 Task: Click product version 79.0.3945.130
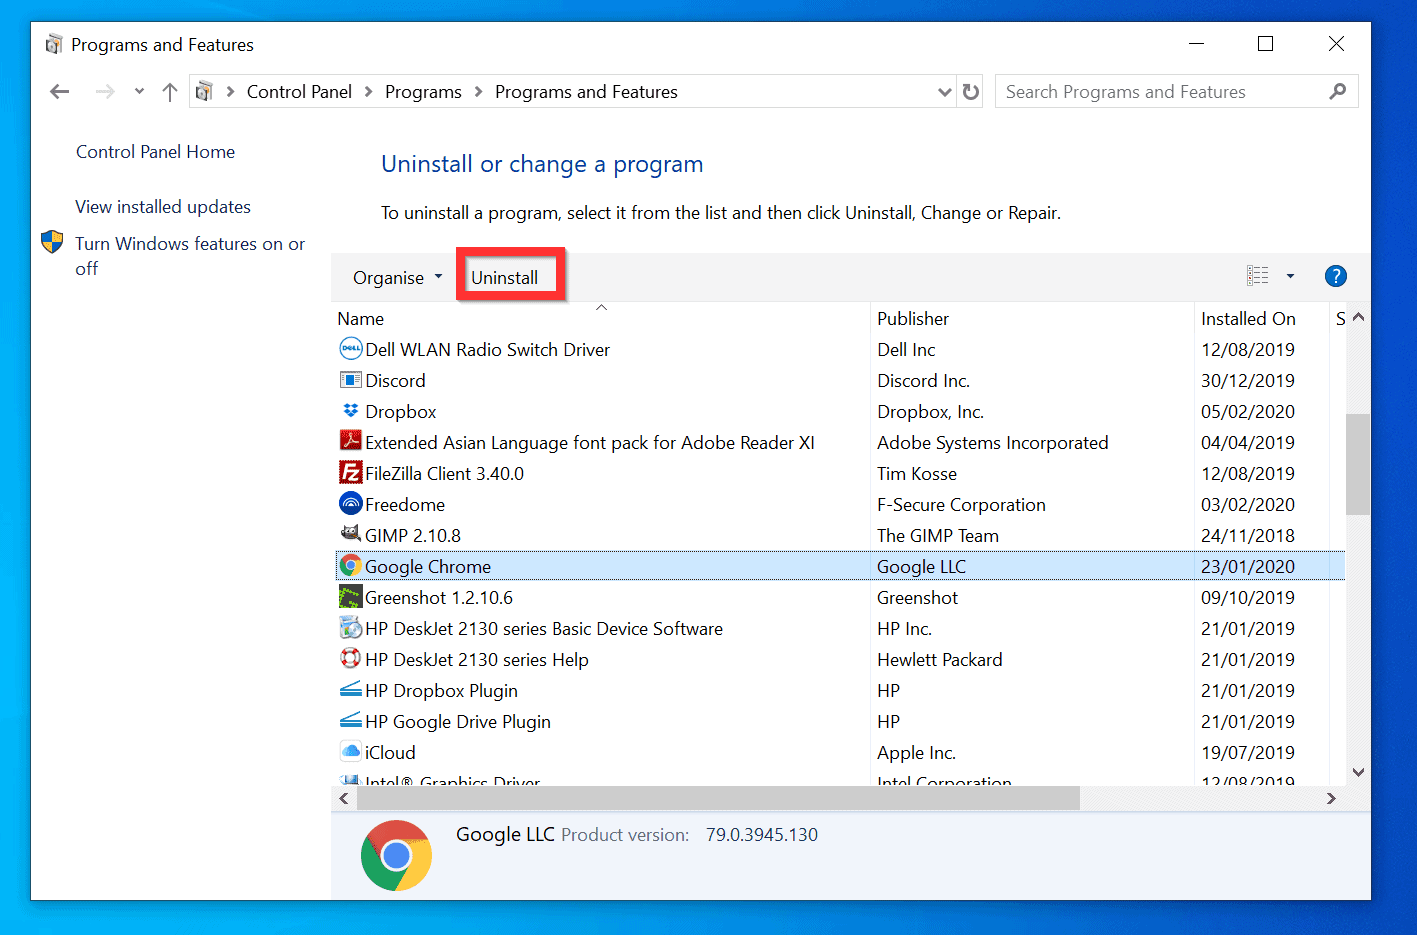761,835
